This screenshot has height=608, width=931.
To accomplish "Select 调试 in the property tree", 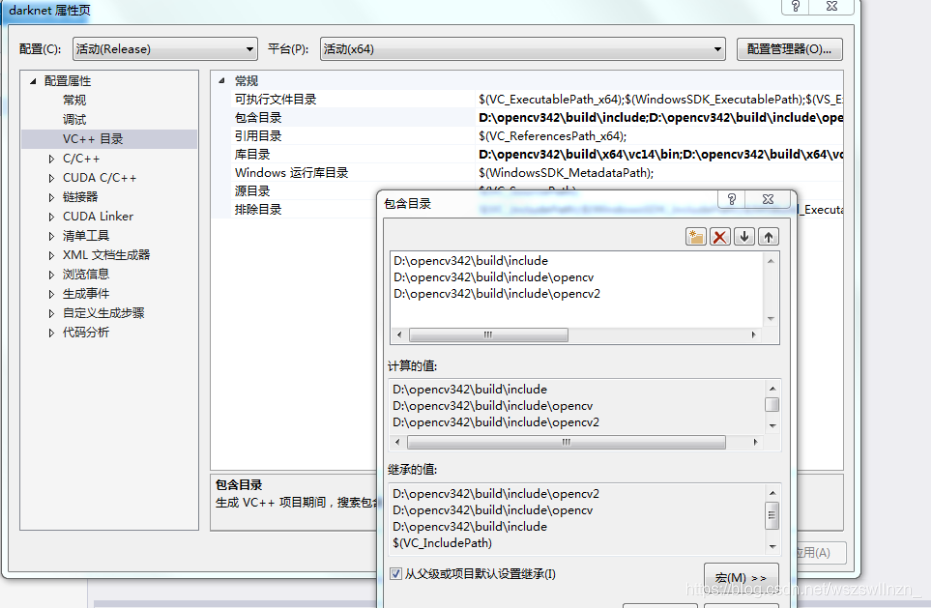I will point(74,119).
